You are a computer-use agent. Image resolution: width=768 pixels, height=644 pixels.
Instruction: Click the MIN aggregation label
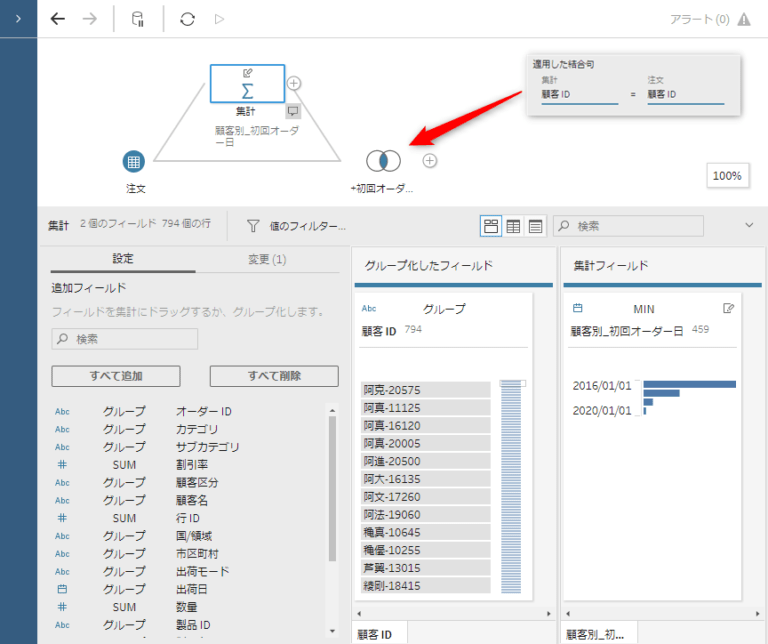pyautogui.click(x=644, y=310)
